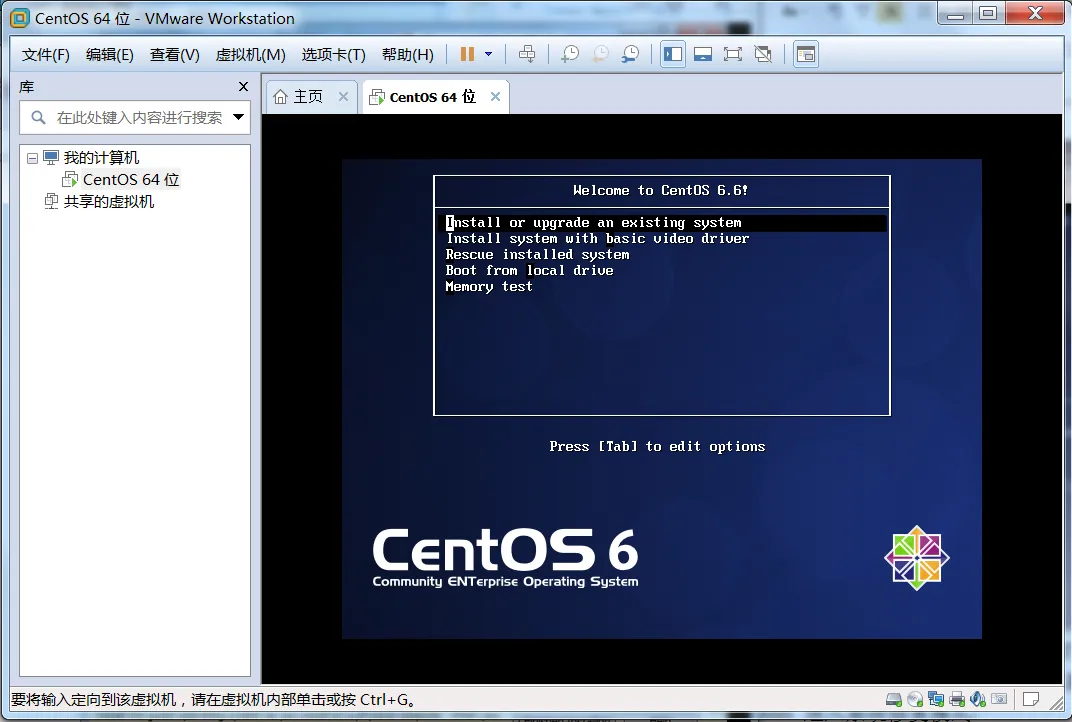Click the CD/DVD drive status icon
The width and height of the screenshot is (1072, 722).
click(915, 699)
